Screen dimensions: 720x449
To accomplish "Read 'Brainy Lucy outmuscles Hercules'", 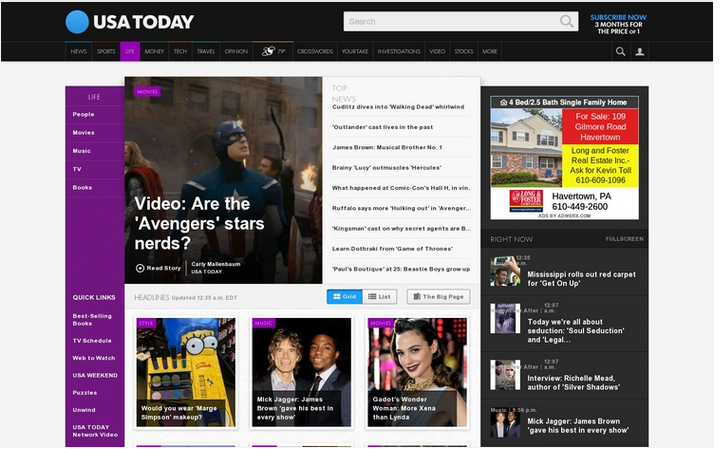I will point(387,168).
